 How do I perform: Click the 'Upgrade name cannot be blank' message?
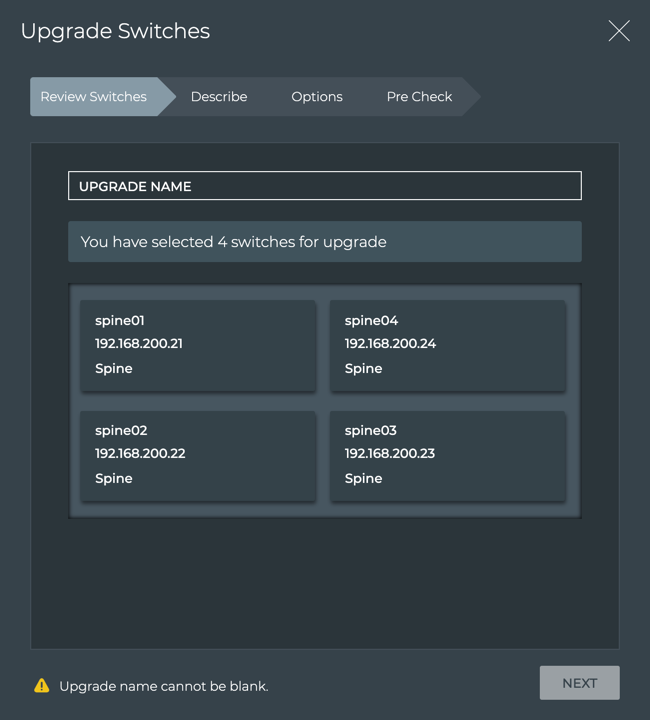click(164, 687)
